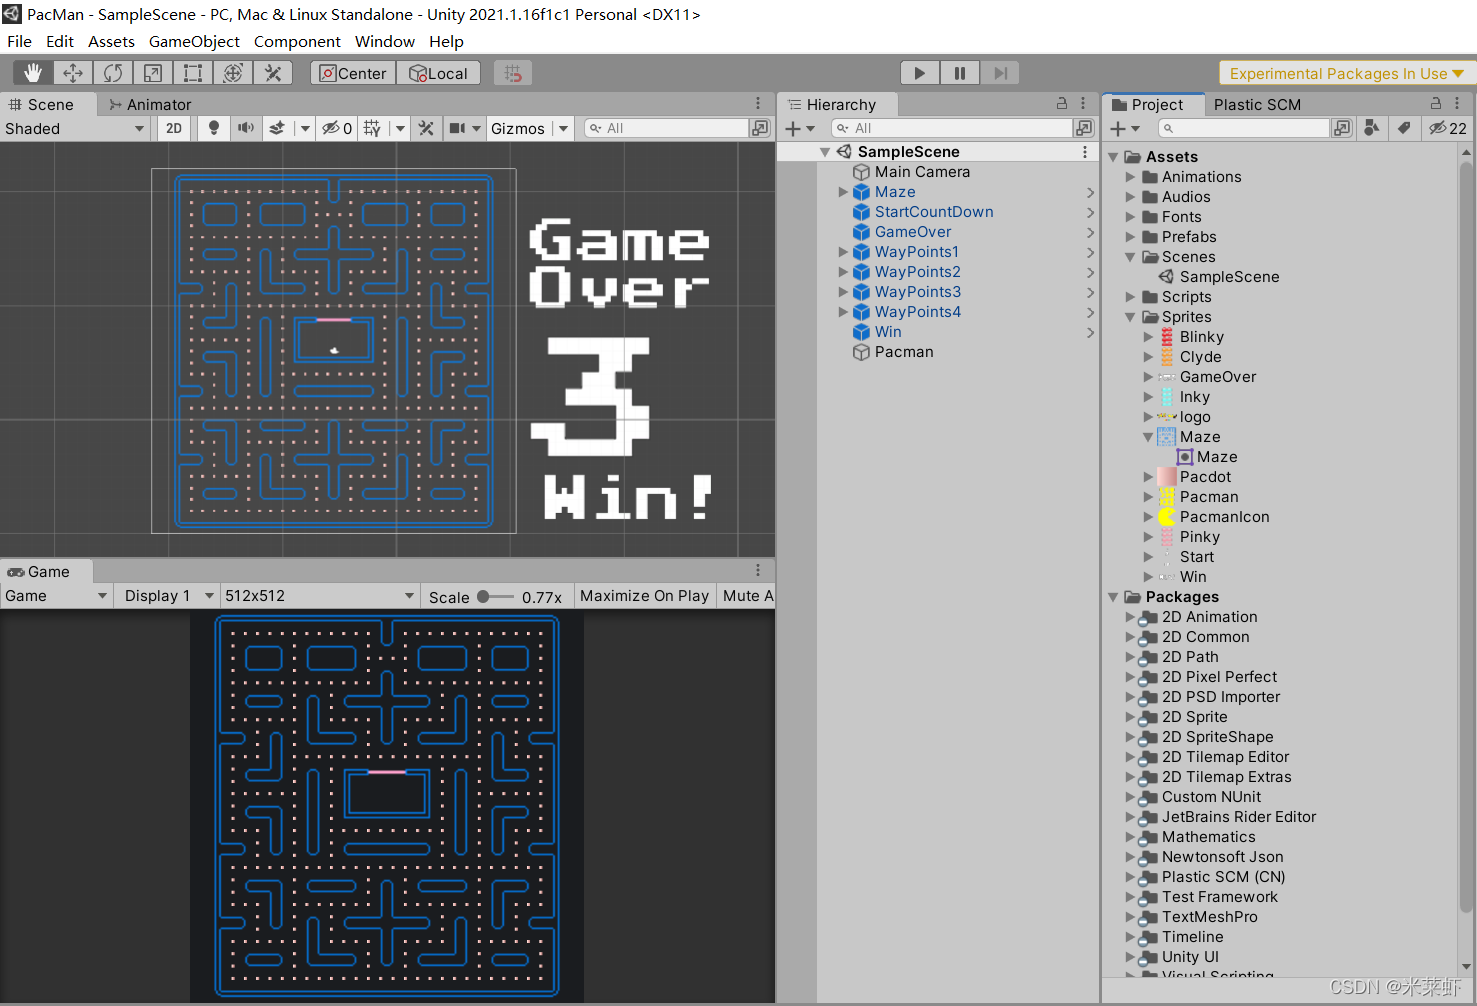Click the Hierarchy search field
This screenshot has height=1006, width=1477.
[952, 128]
